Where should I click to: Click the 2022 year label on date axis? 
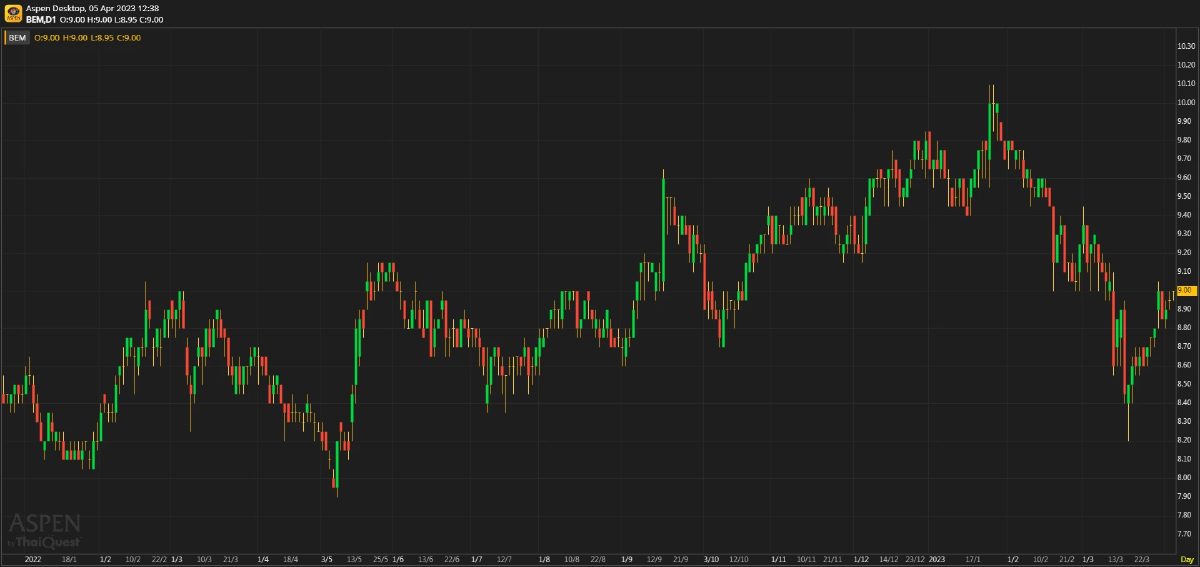coord(33,559)
